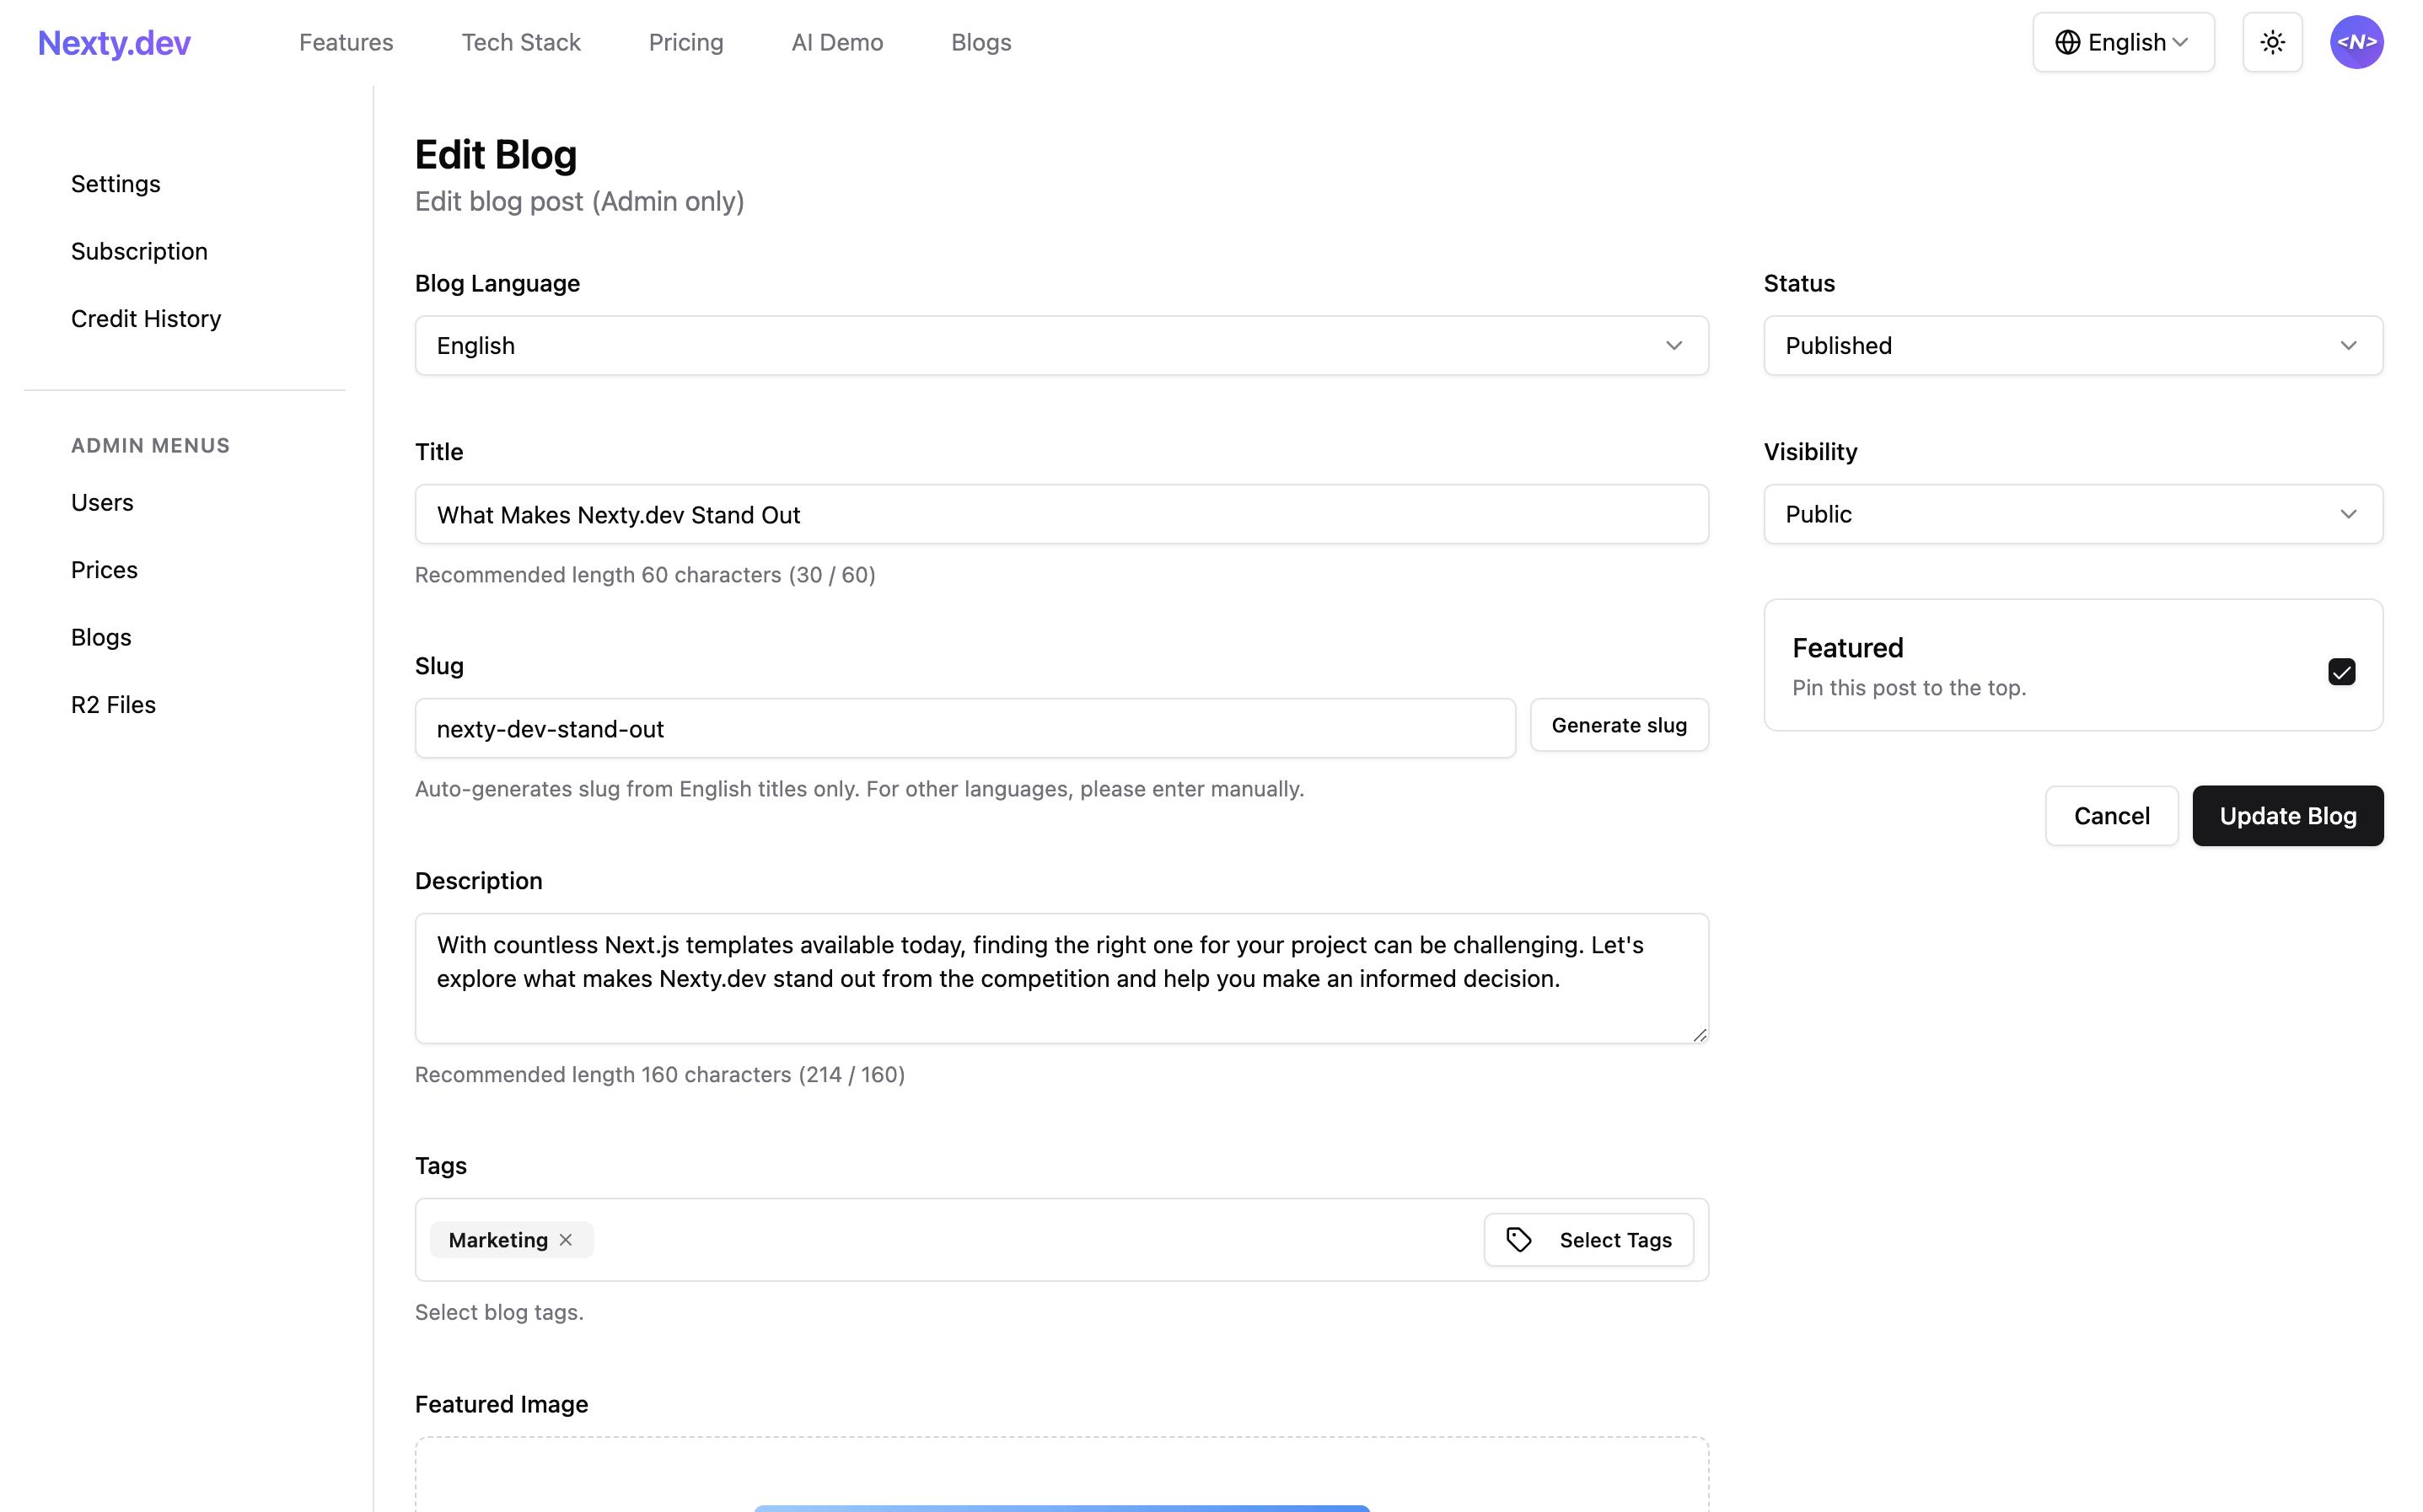Click into the Title input field
This screenshot has height=1512, width=2423.
1061,515
